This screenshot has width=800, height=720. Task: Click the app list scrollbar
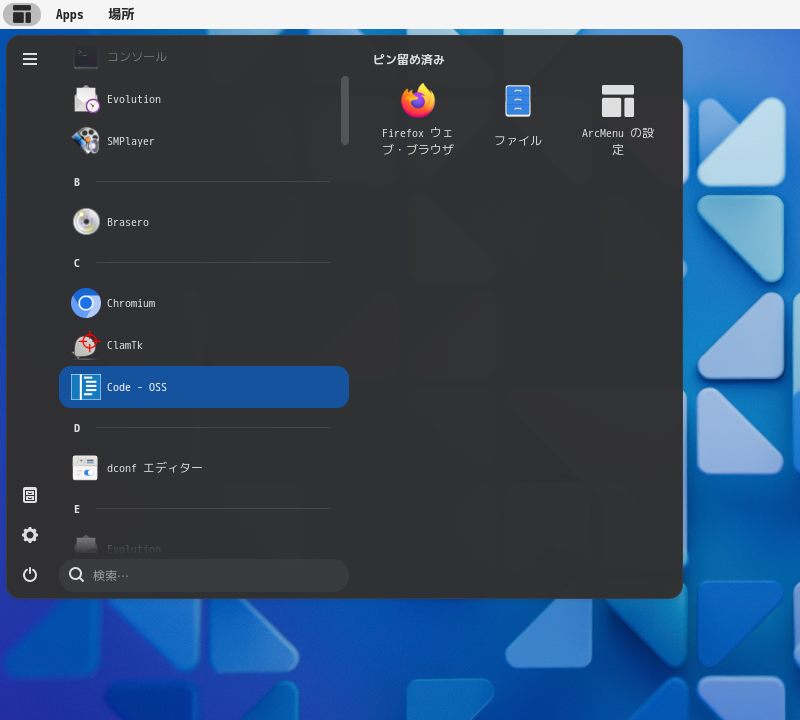click(x=345, y=110)
